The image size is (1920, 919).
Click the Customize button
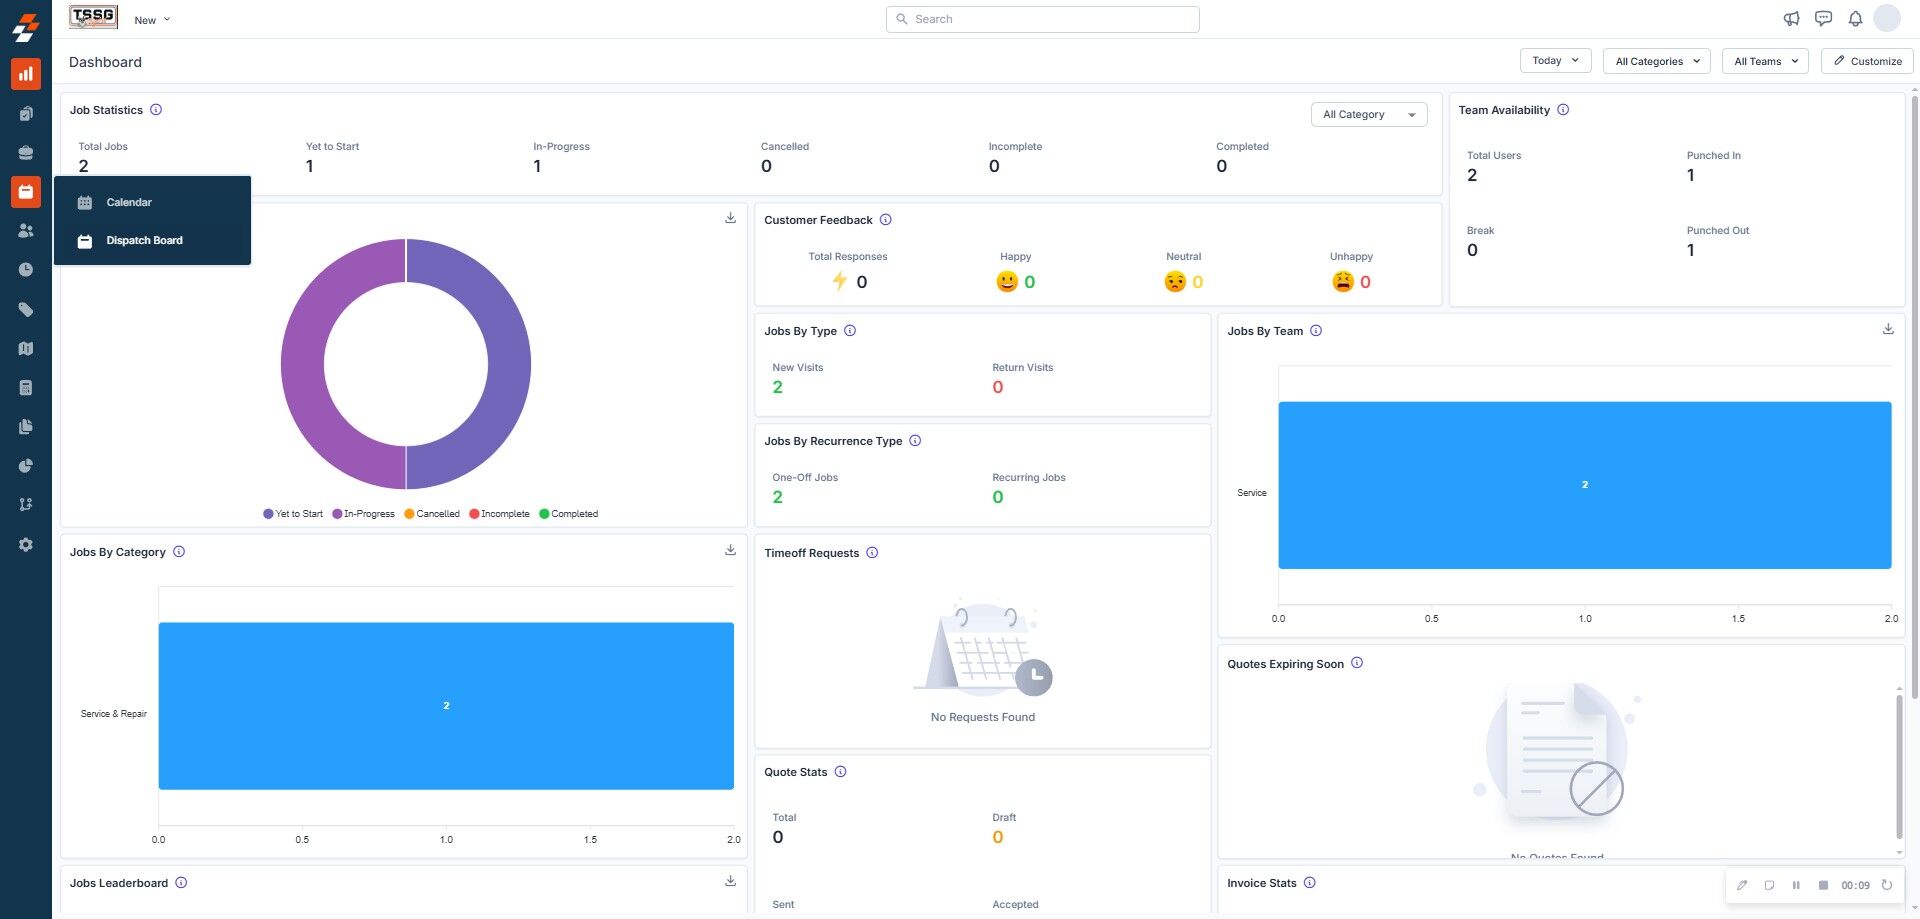coord(1867,61)
